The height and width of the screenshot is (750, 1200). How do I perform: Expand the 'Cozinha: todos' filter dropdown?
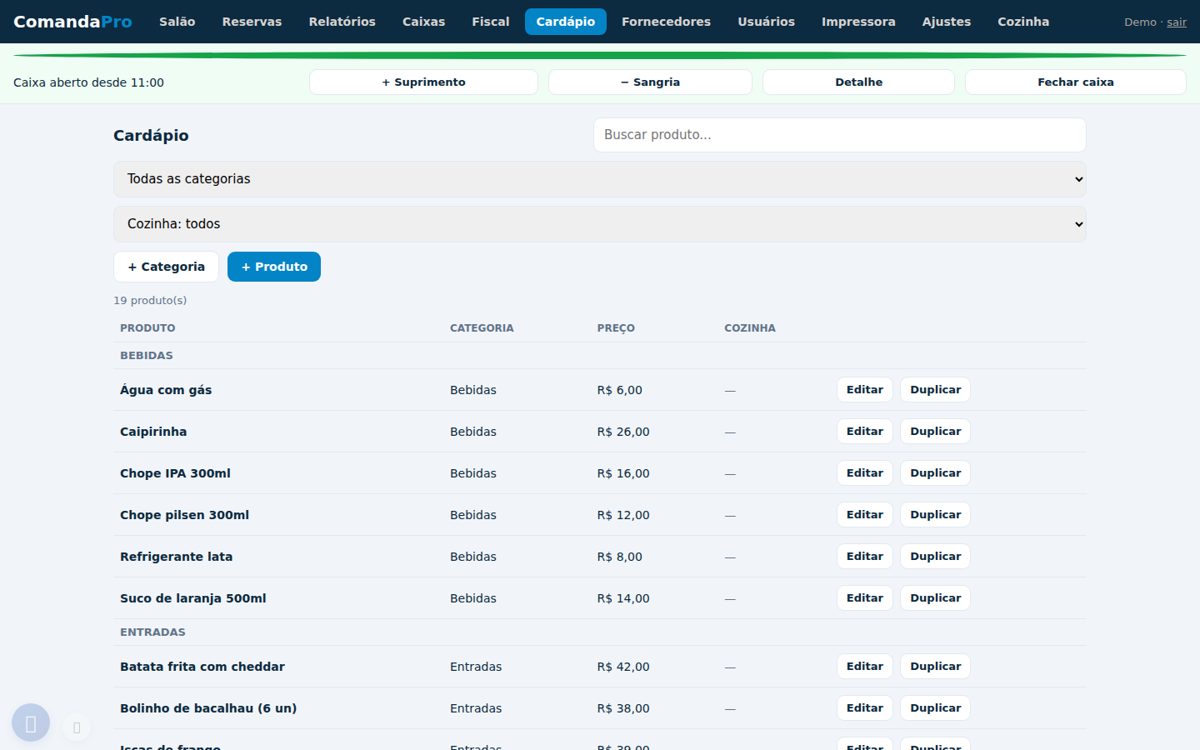click(600, 224)
